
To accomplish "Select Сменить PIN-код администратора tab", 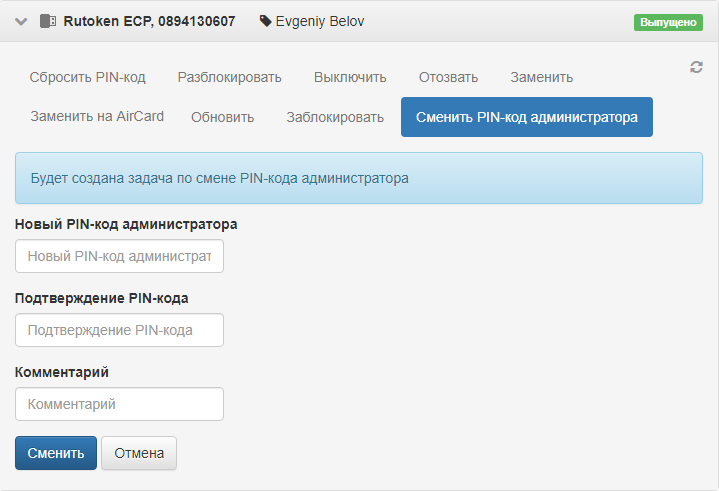I will coord(526,117).
